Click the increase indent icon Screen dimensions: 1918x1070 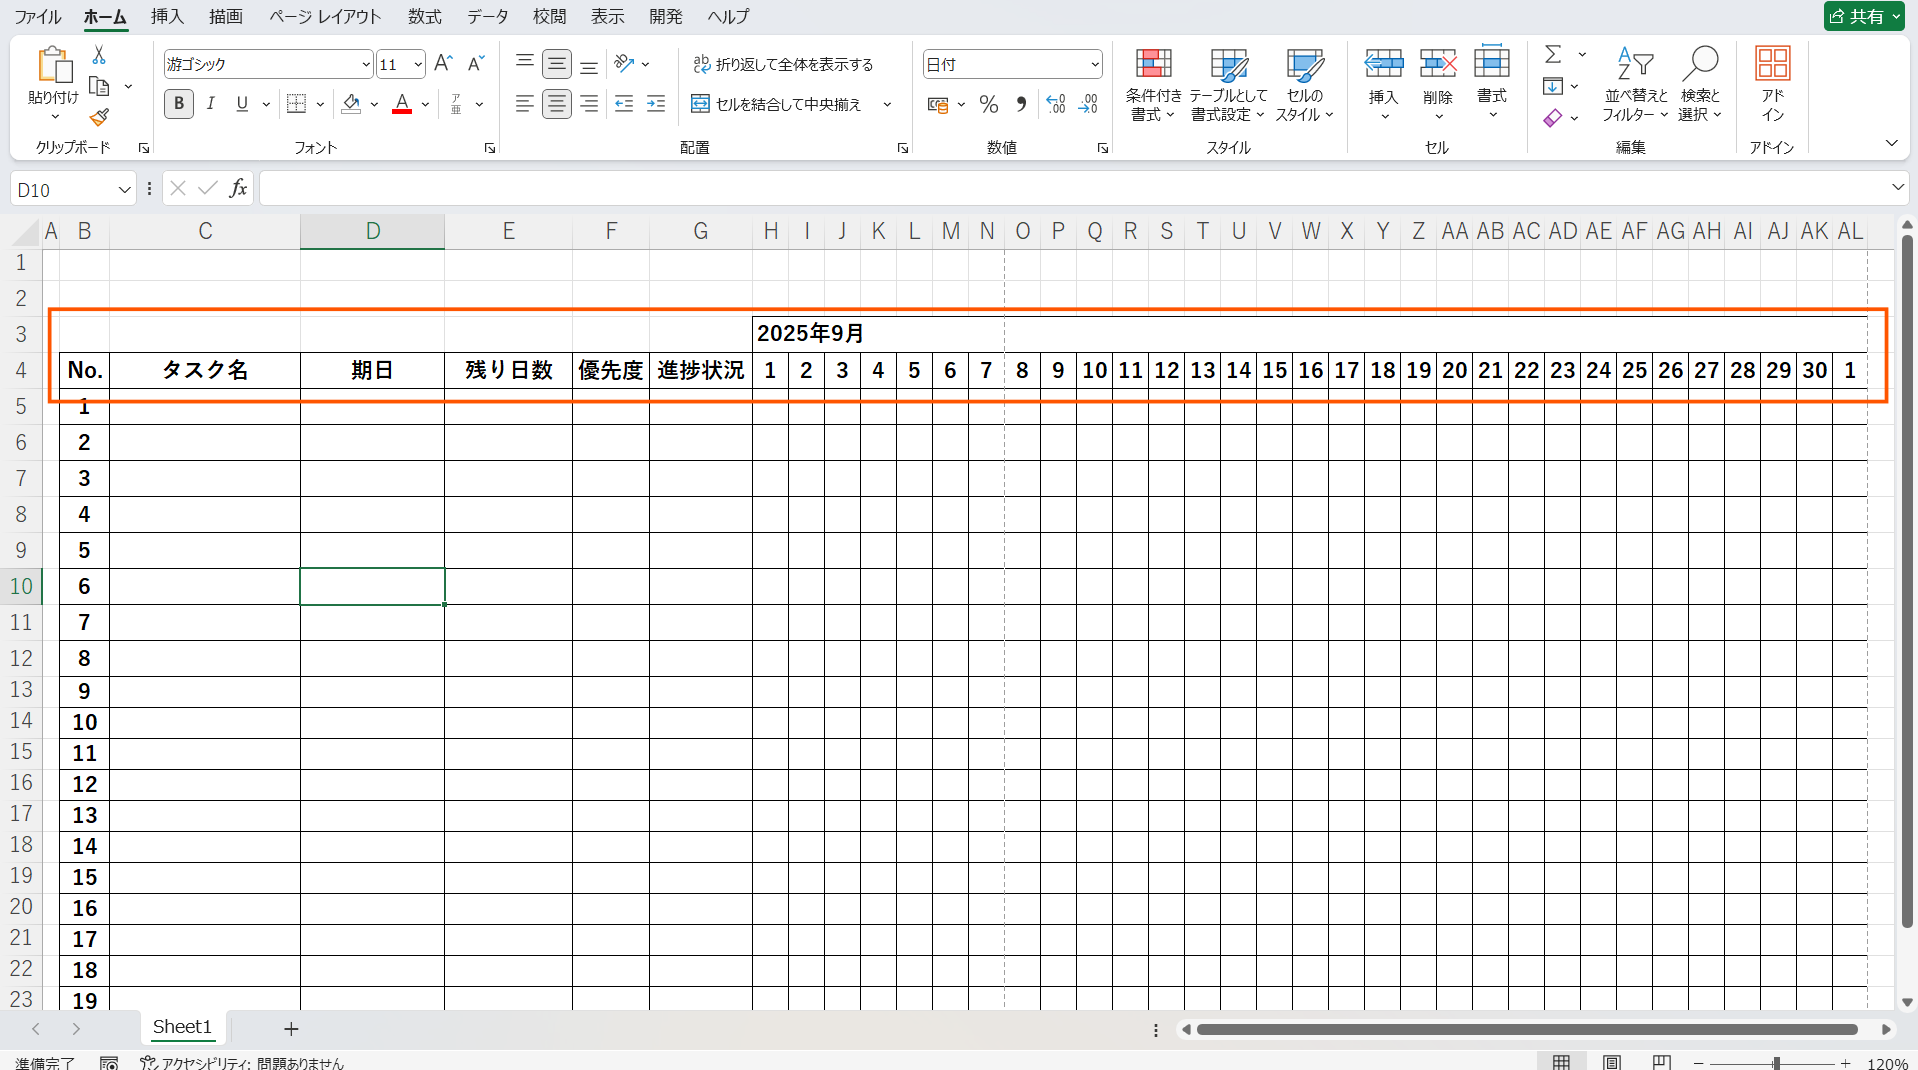click(x=656, y=104)
